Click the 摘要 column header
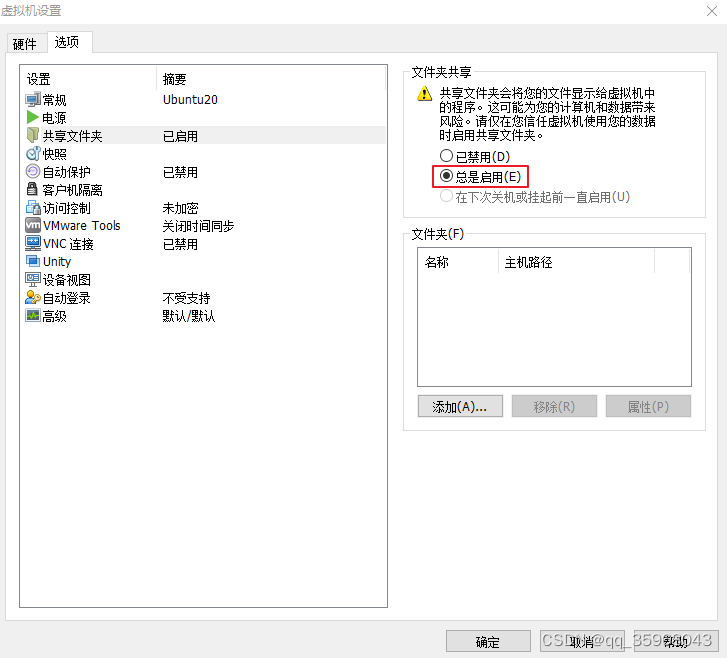The image size is (727, 658). point(271,79)
